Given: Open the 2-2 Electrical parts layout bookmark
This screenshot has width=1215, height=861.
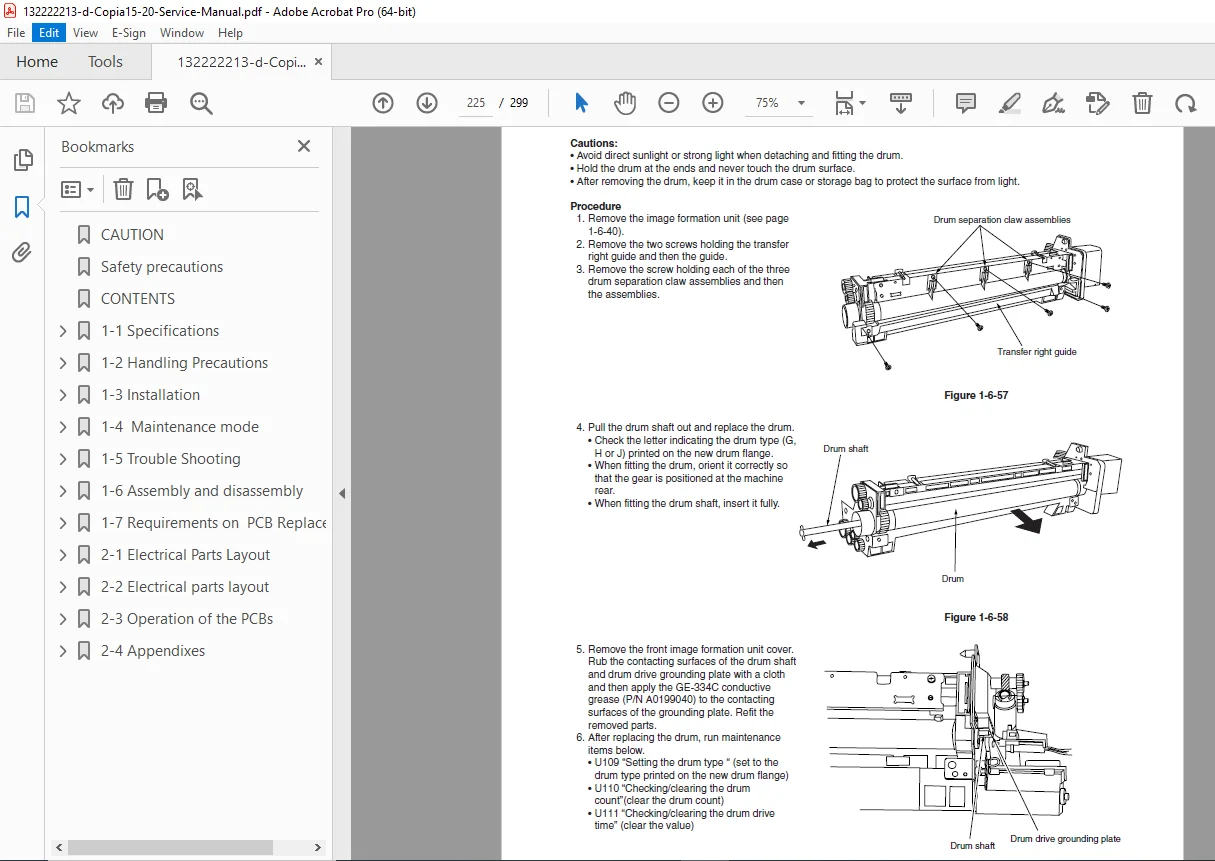Looking at the screenshot, I should point(185,587).
